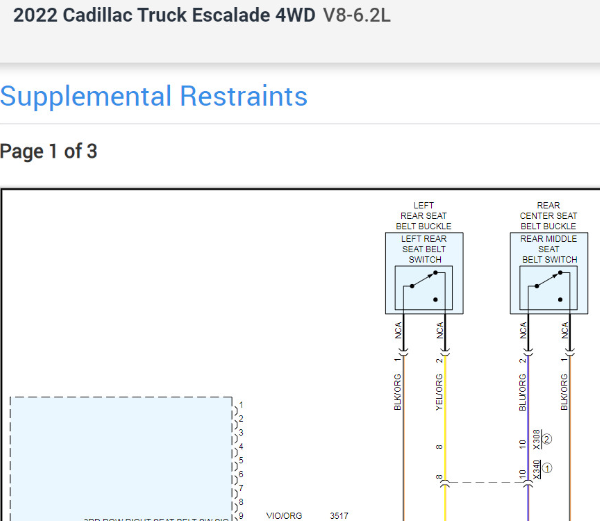Click the circled 2 marker beside X308
This screenshot has height=521, width=600.
click(x=547, y=438)
